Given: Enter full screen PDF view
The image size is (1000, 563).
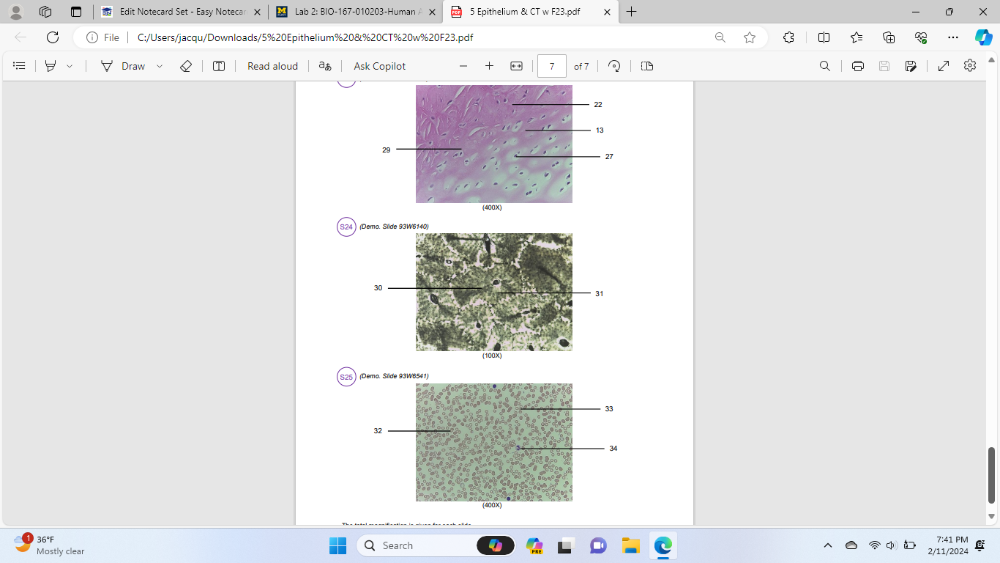Looking at the screenshot, I should point(943,66).
